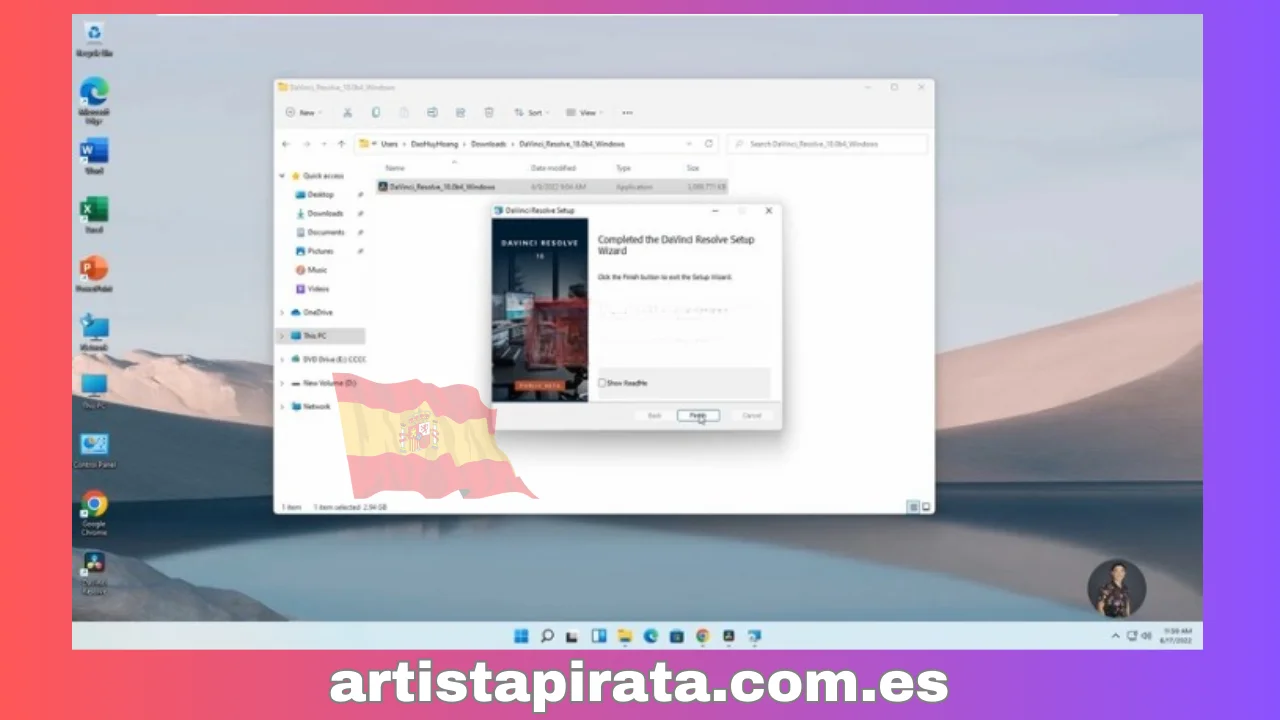
Task: Tick the Show ReadMe checkbox
Action: pos(602,383)
